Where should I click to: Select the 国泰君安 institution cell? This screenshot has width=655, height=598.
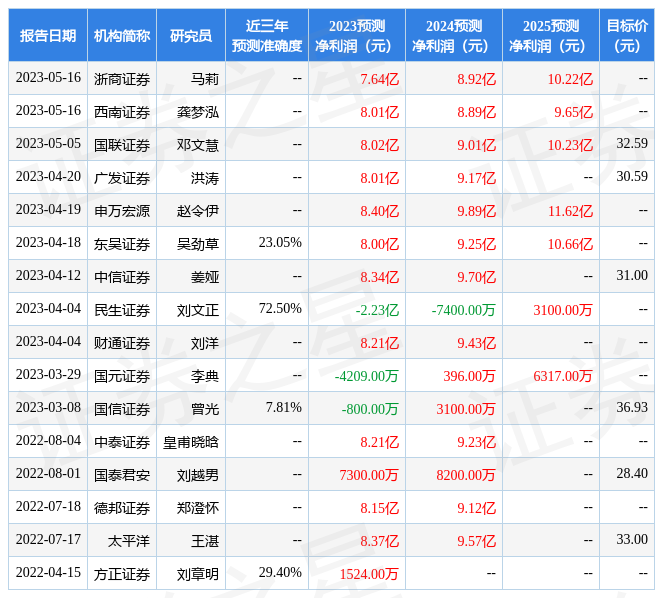click(x=122, y=475)
